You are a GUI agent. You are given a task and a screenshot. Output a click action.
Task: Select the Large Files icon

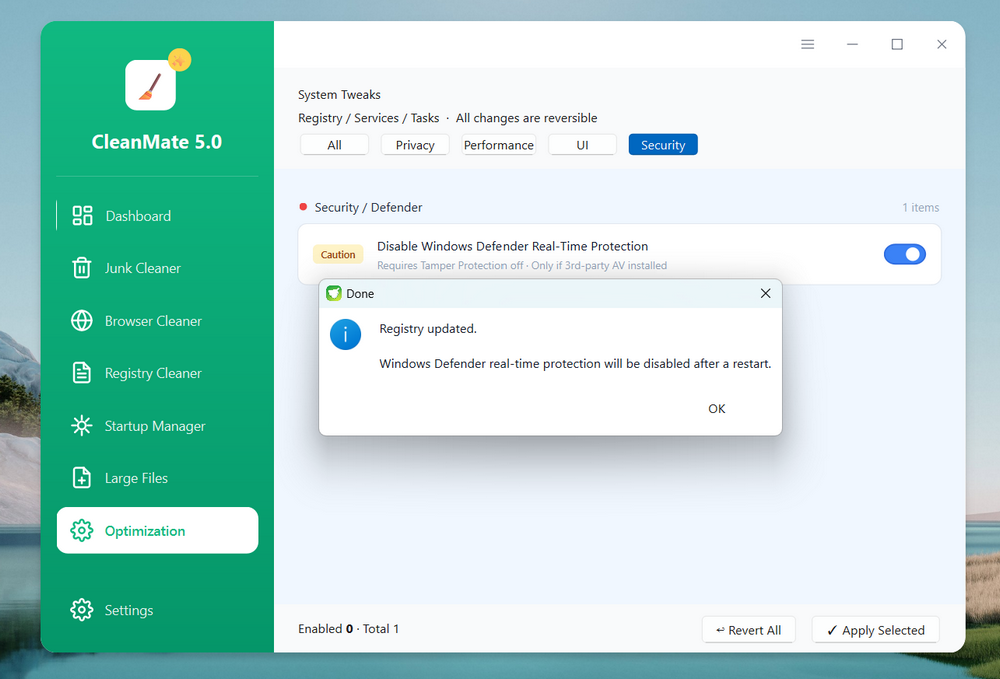(x=82, y=478)
